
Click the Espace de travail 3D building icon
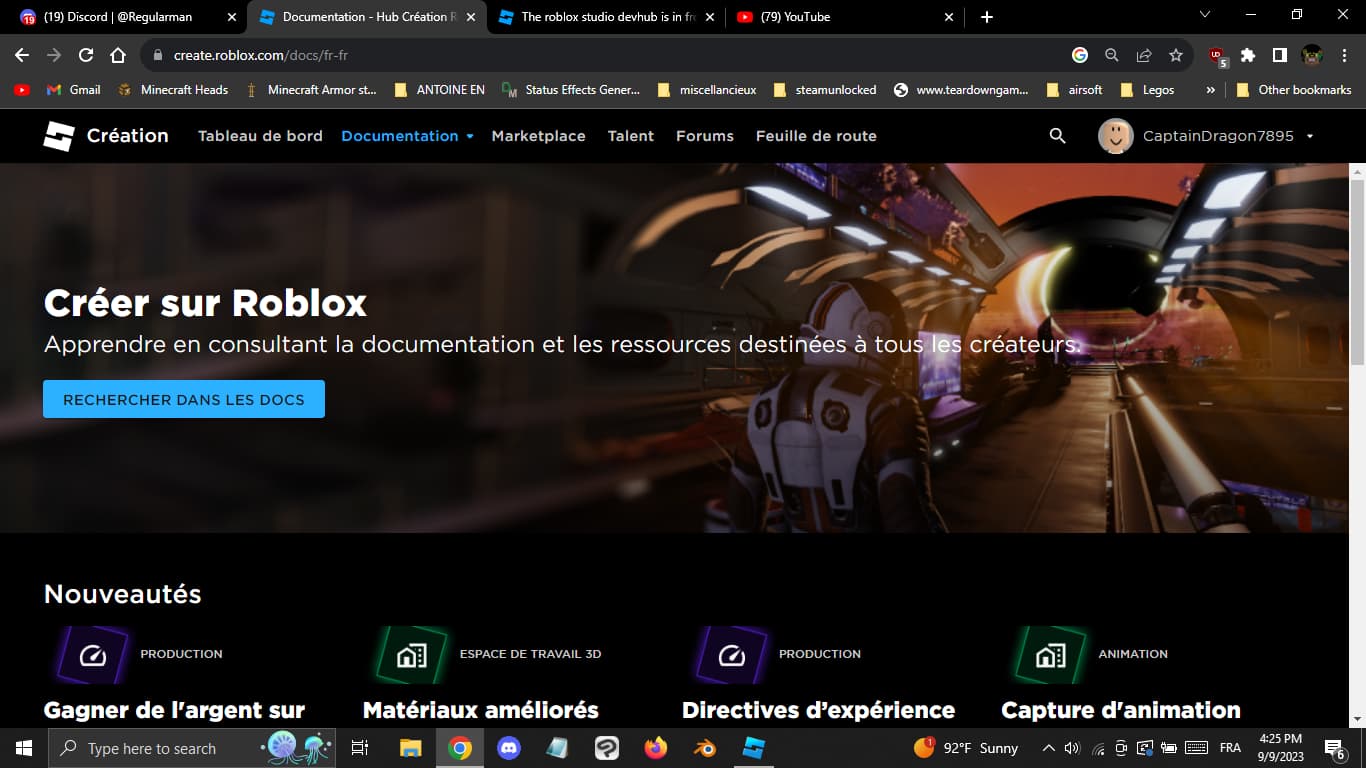pos(410,655)
